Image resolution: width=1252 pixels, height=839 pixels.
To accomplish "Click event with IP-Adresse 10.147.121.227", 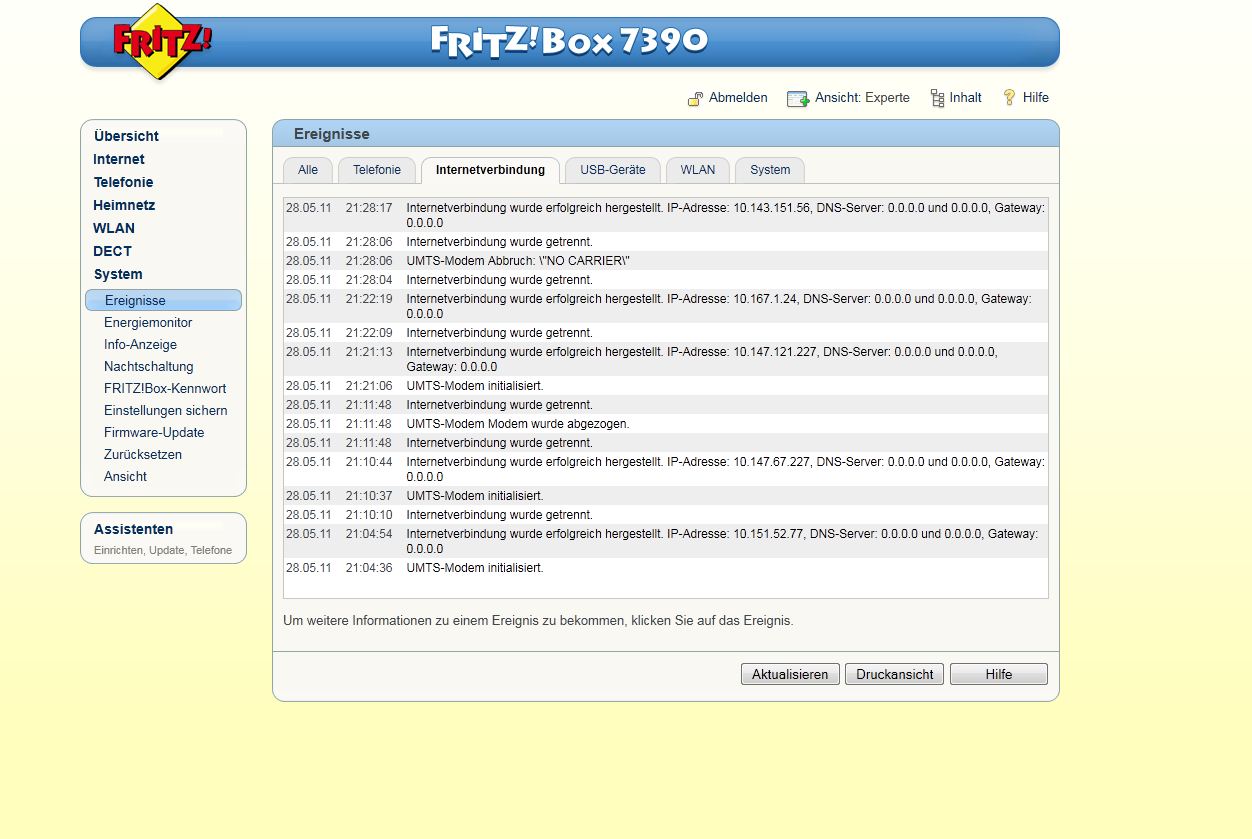I will (666, 359).
